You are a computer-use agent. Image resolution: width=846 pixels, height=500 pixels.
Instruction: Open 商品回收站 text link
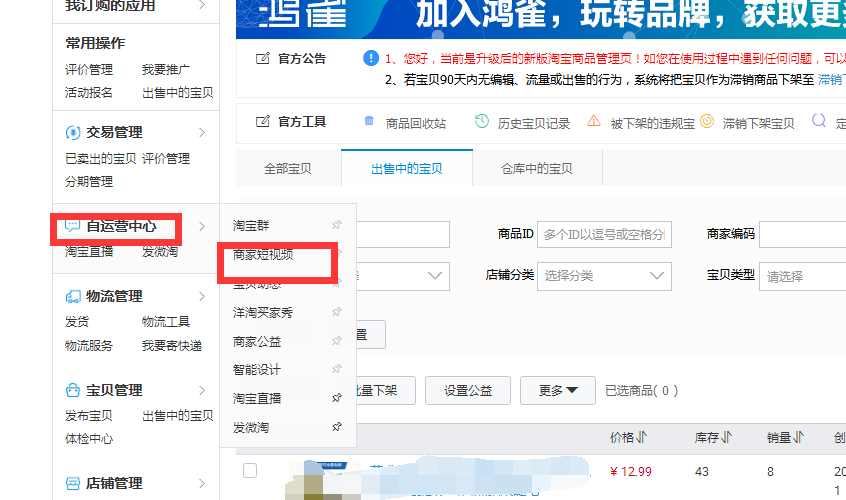point(416,124)
